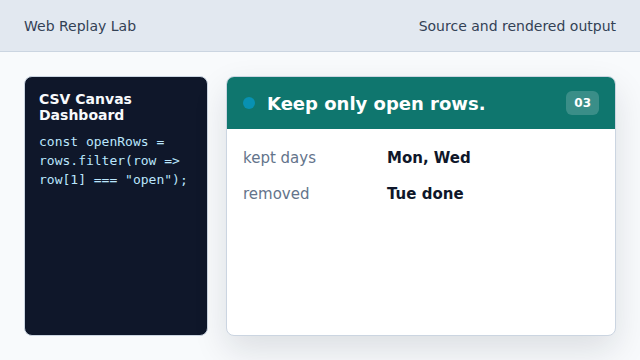Click the 'Source and rendered output' label
The width and height of the screenshot is (640, 360).
pyautogui.click(x=517, y=26)
